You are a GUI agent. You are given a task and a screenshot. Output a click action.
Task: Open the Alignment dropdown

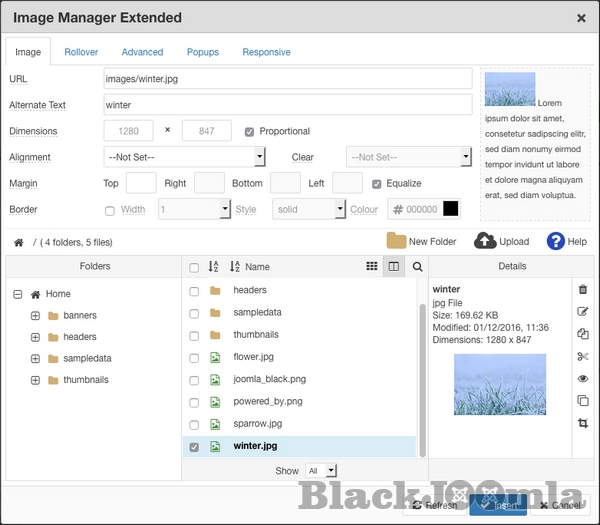point(184,157)
